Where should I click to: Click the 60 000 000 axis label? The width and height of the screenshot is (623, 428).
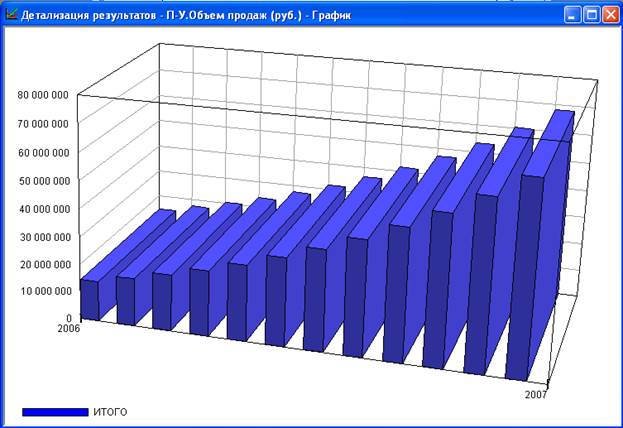(x=44, y=152)
